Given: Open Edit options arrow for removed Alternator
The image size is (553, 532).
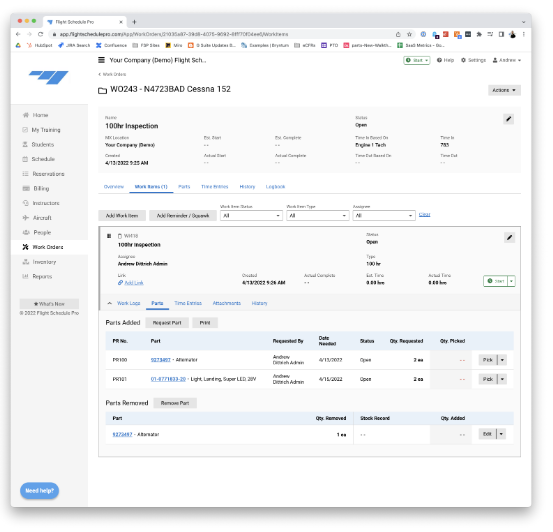Looking at the screenshot, I should [x=501, y=434].
